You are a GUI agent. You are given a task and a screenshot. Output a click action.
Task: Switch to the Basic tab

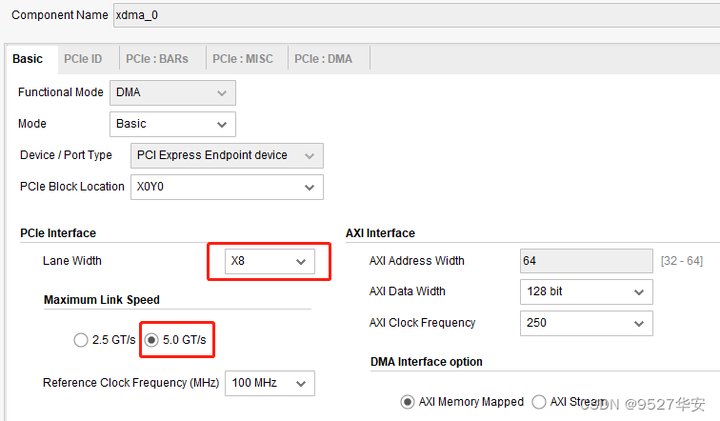coord(28,59)
